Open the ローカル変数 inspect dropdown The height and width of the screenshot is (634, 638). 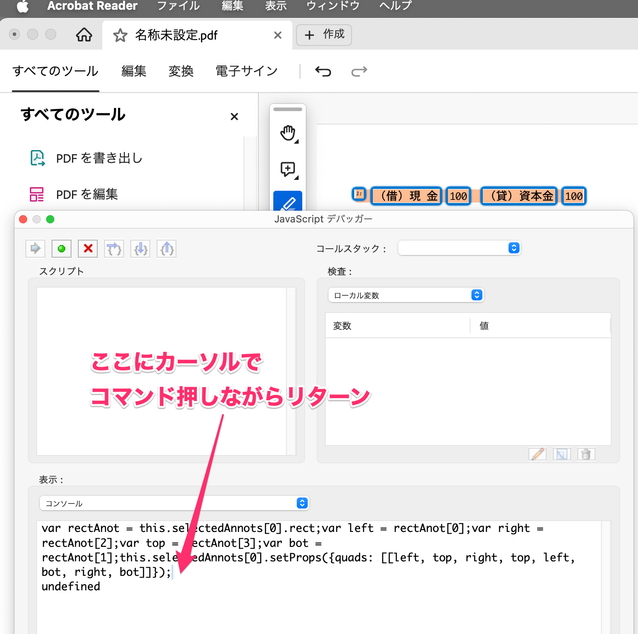pos(406,295)
